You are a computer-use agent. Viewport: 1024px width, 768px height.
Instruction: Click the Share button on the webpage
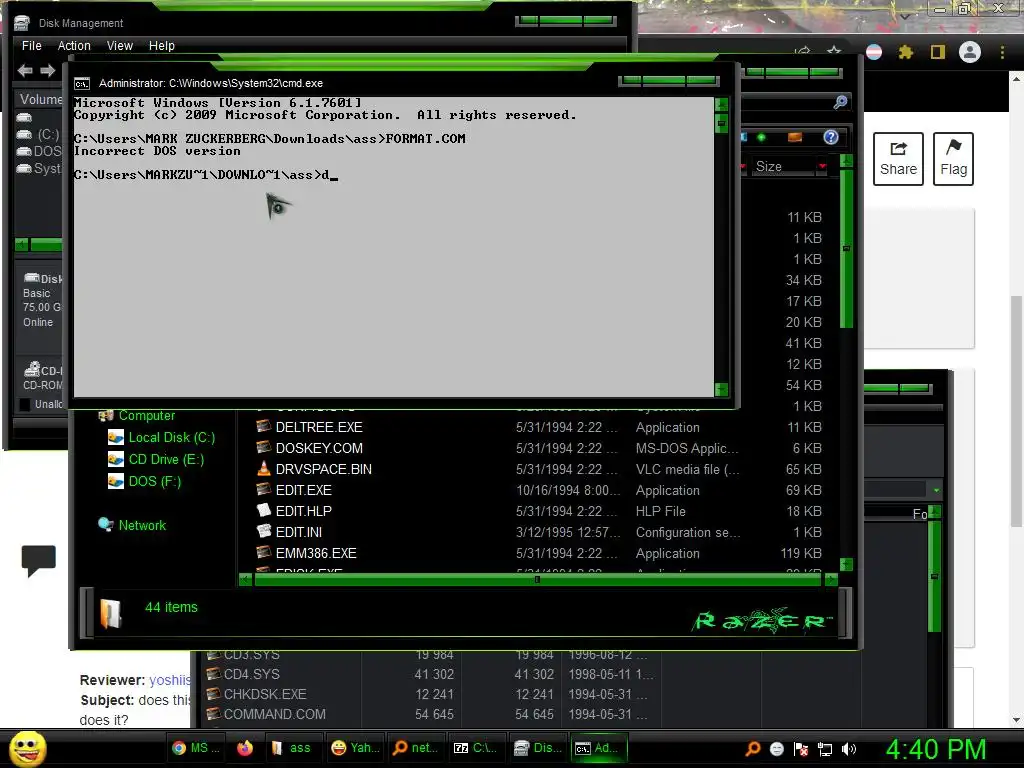898,159
